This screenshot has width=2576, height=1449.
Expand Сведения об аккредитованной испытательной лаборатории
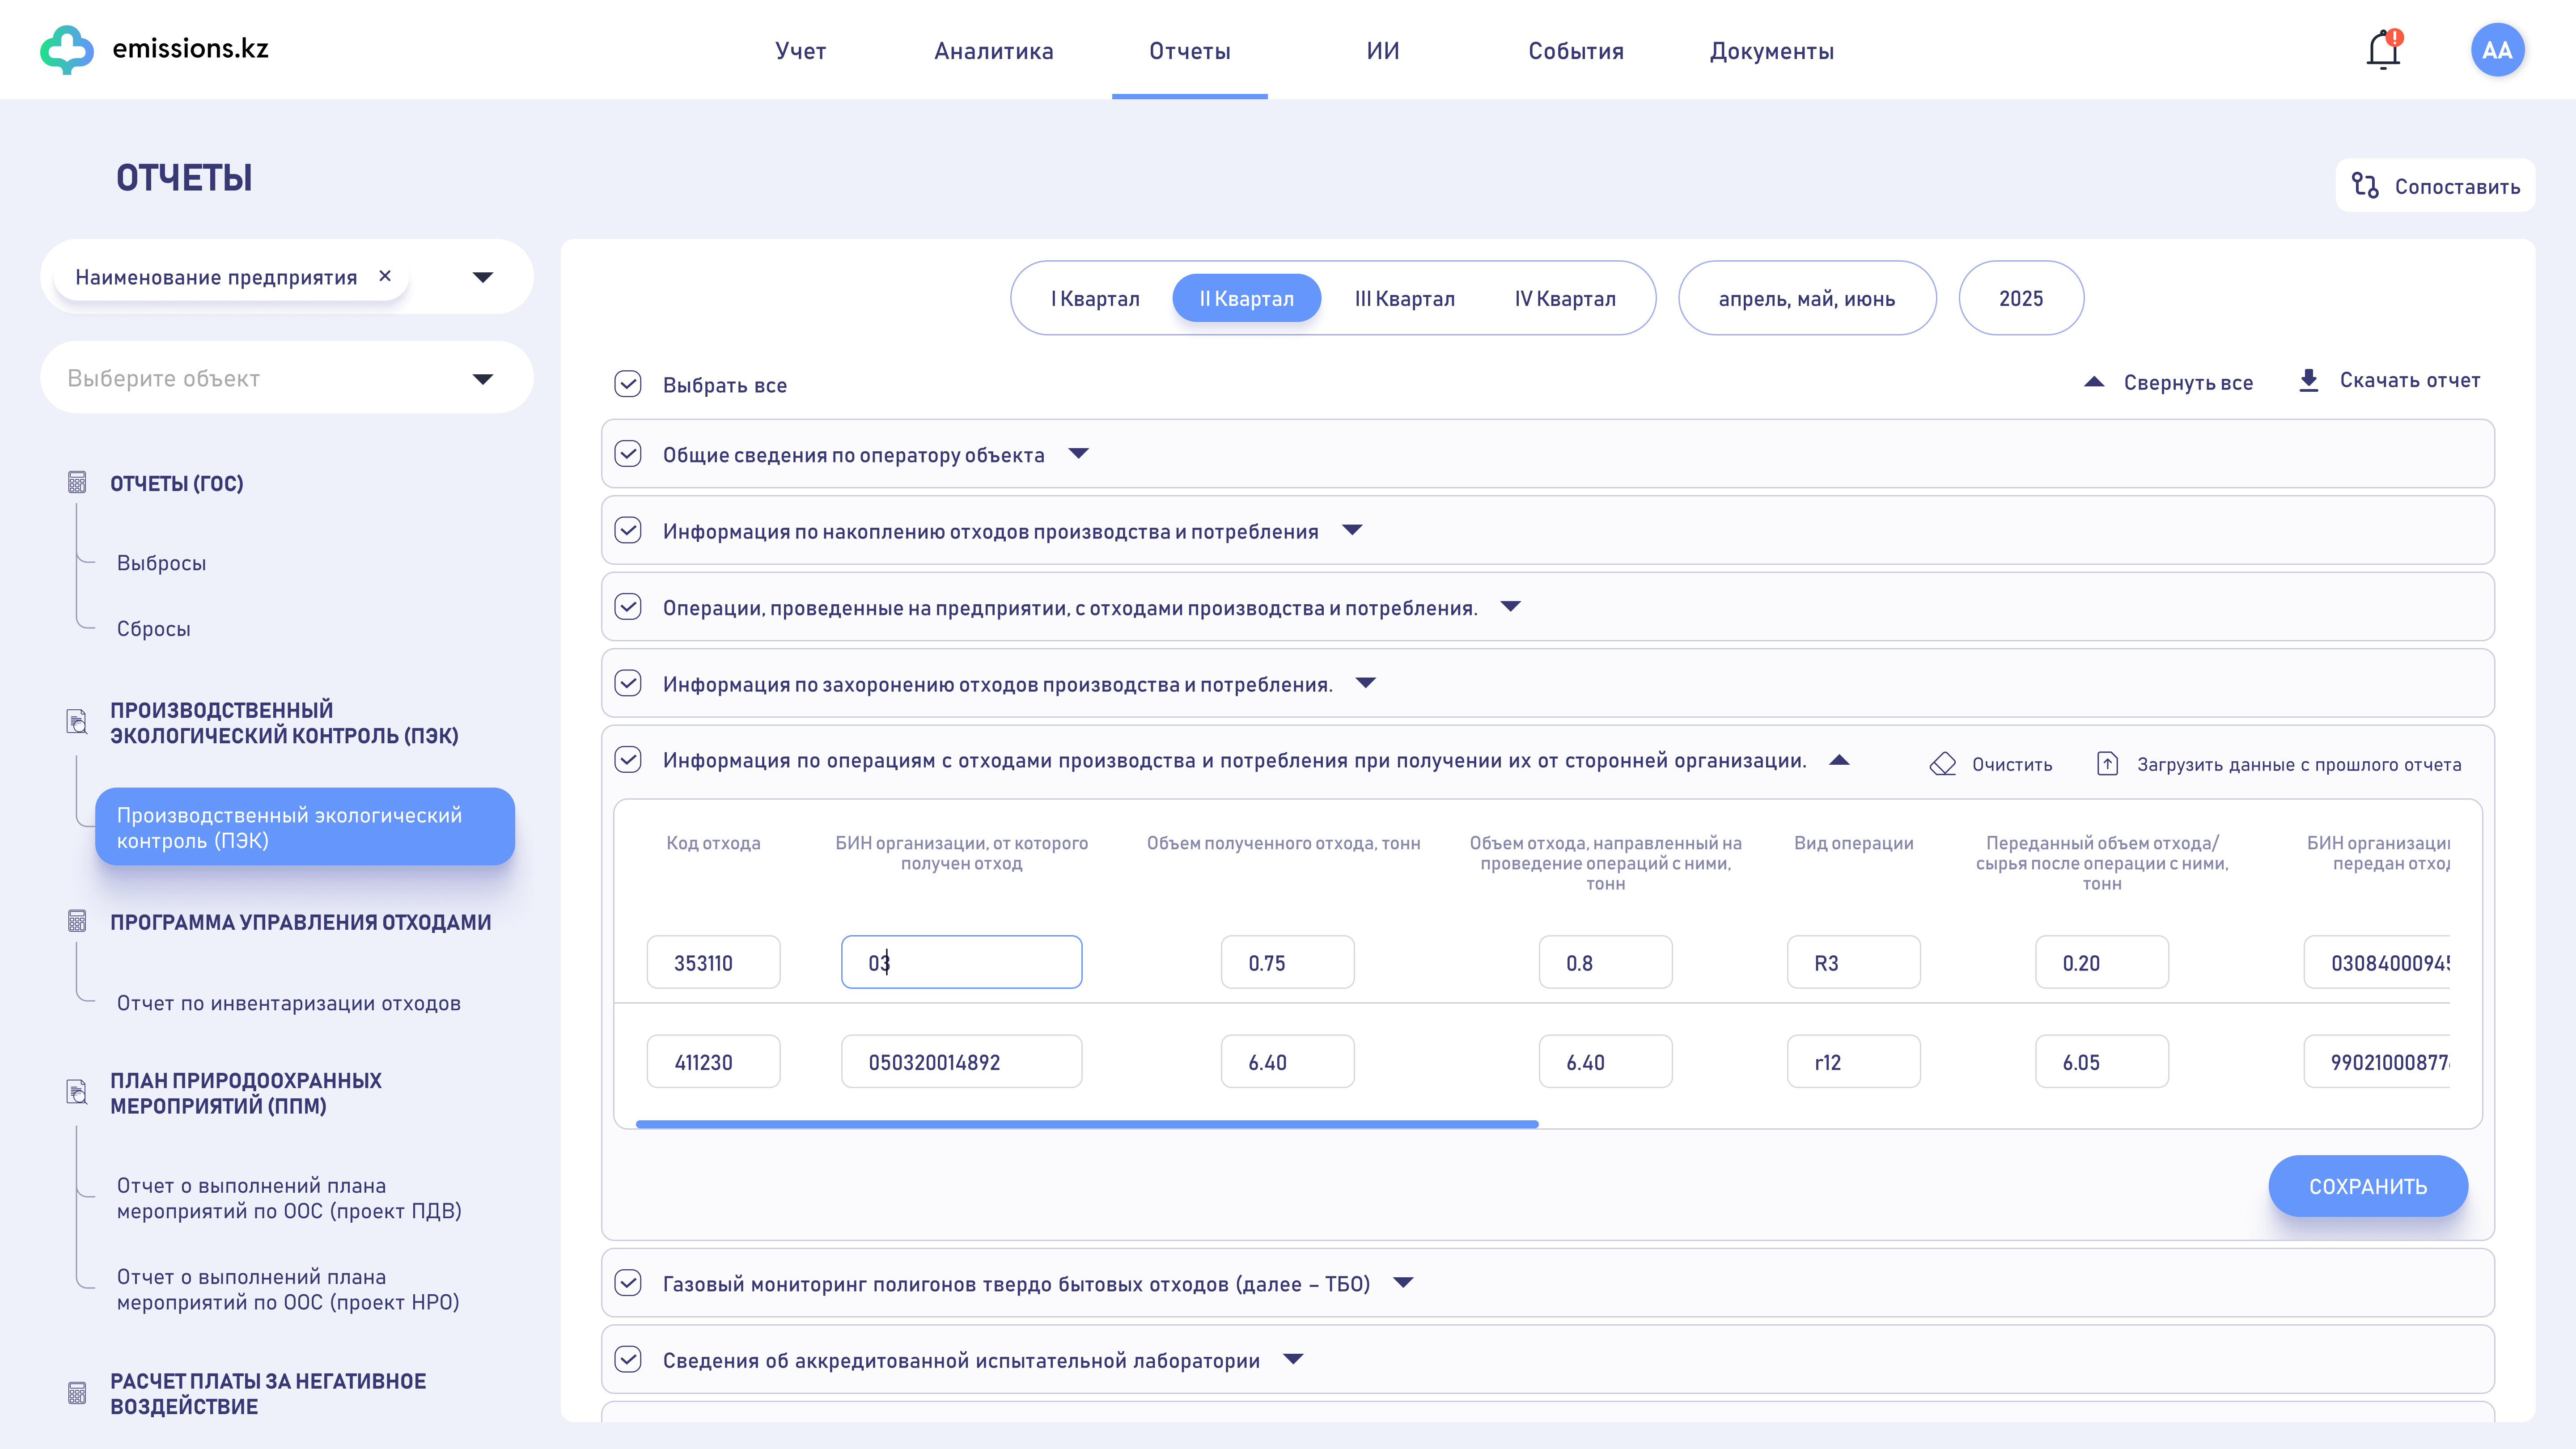click(1293, 1359)
